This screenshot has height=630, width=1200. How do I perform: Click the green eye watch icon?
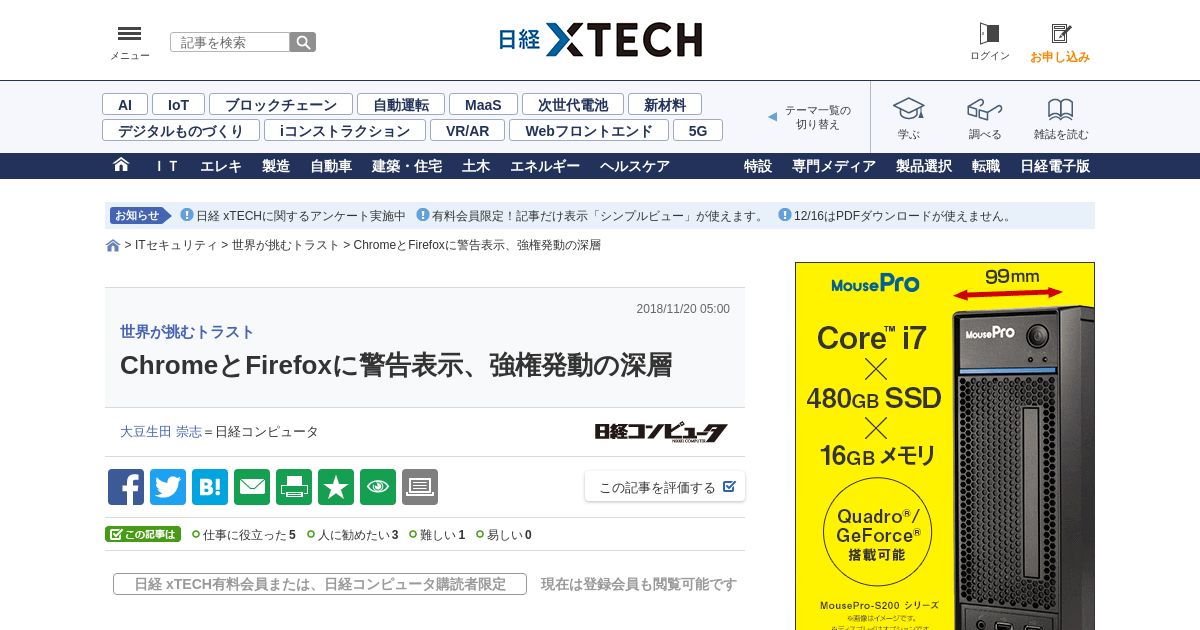point(378,487)
